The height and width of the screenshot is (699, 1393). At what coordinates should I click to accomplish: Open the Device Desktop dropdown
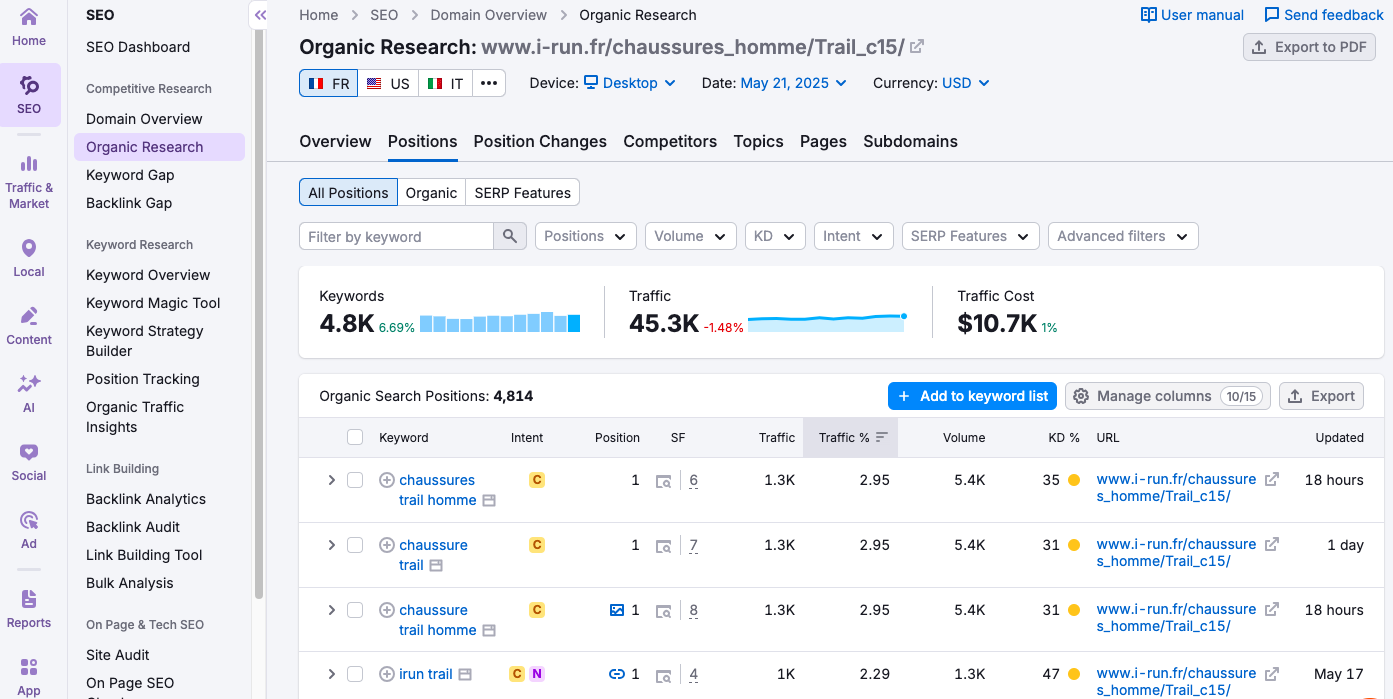[630, 83]
